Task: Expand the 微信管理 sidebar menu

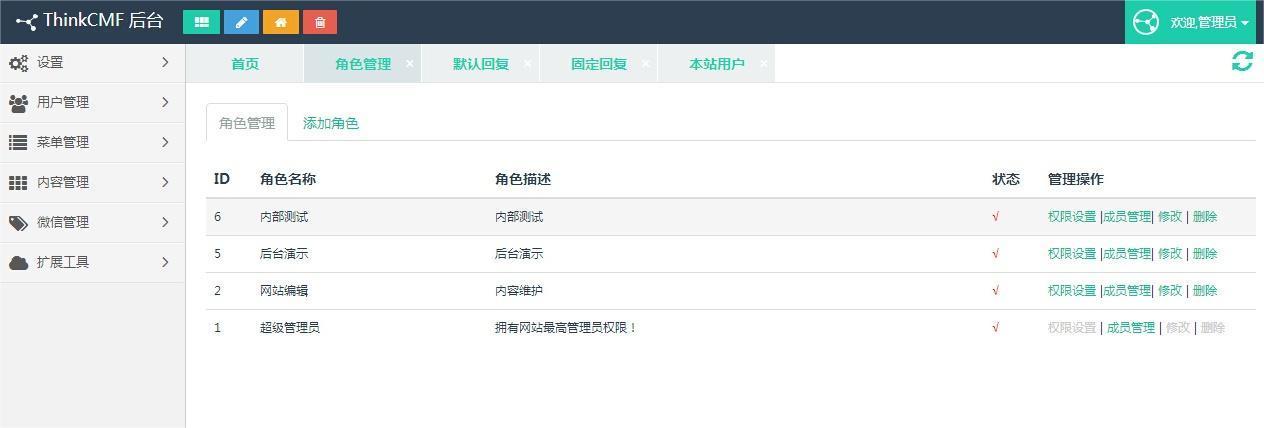Action: (x=92, y=222)
